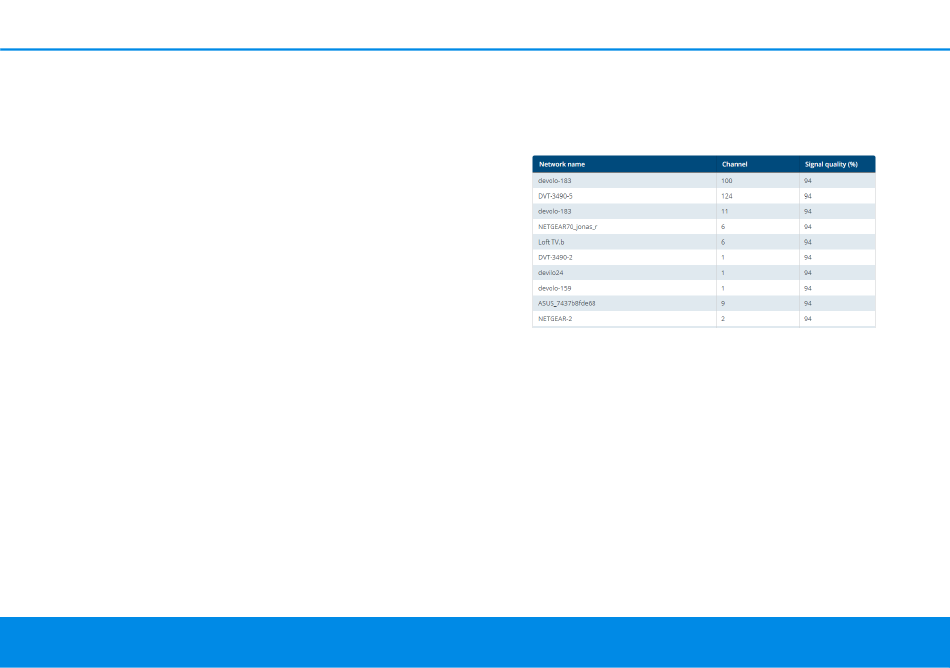Viewport: 950px width, 668px height.
Task: Click channel value 11 in the table
Action: [725, 212]
